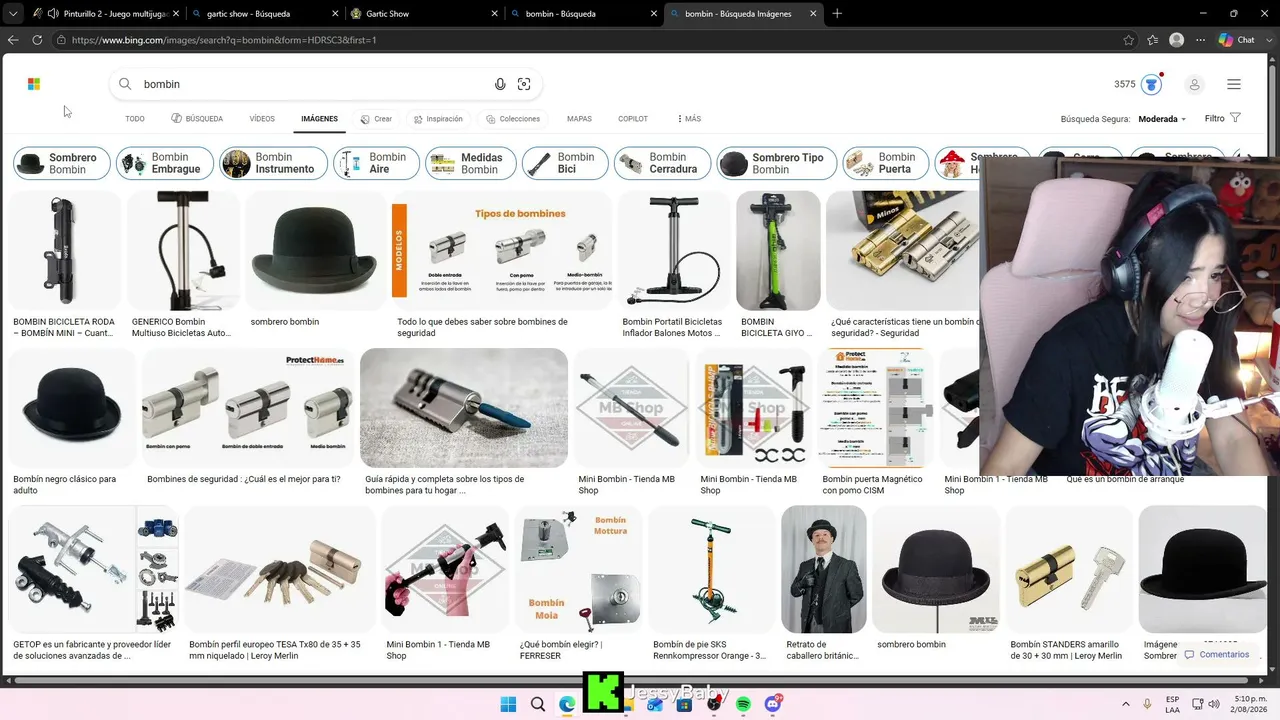The height and width of the screenshot is (720, 1280).
Task: Select the Bombin Aire chip
Action: [377, 163]
